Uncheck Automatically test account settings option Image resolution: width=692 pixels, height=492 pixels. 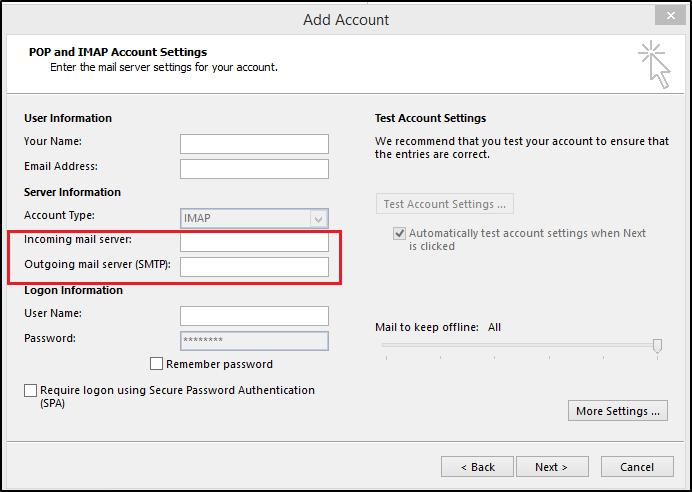coord(399,233)
